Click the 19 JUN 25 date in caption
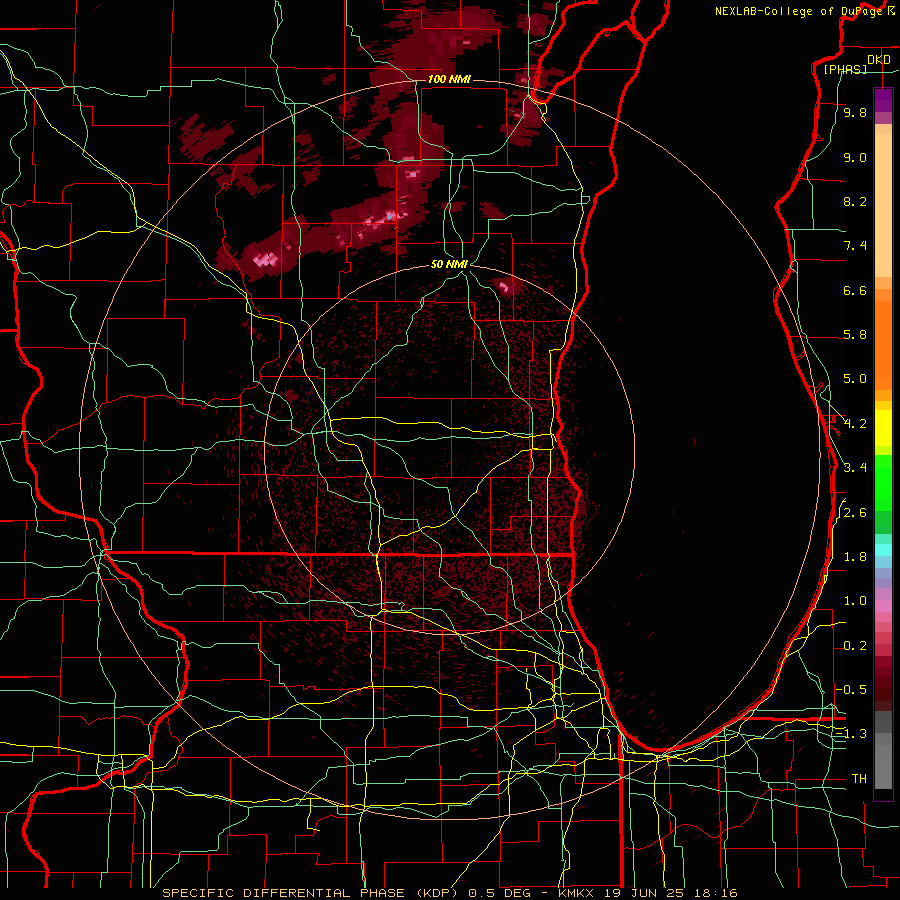The height and width of the screenshot is (900, 900). pos(643,893)
